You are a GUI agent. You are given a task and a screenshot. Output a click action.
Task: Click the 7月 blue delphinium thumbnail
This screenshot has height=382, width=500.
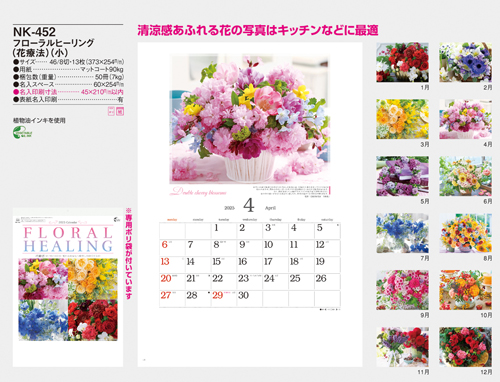coord(402,233)
